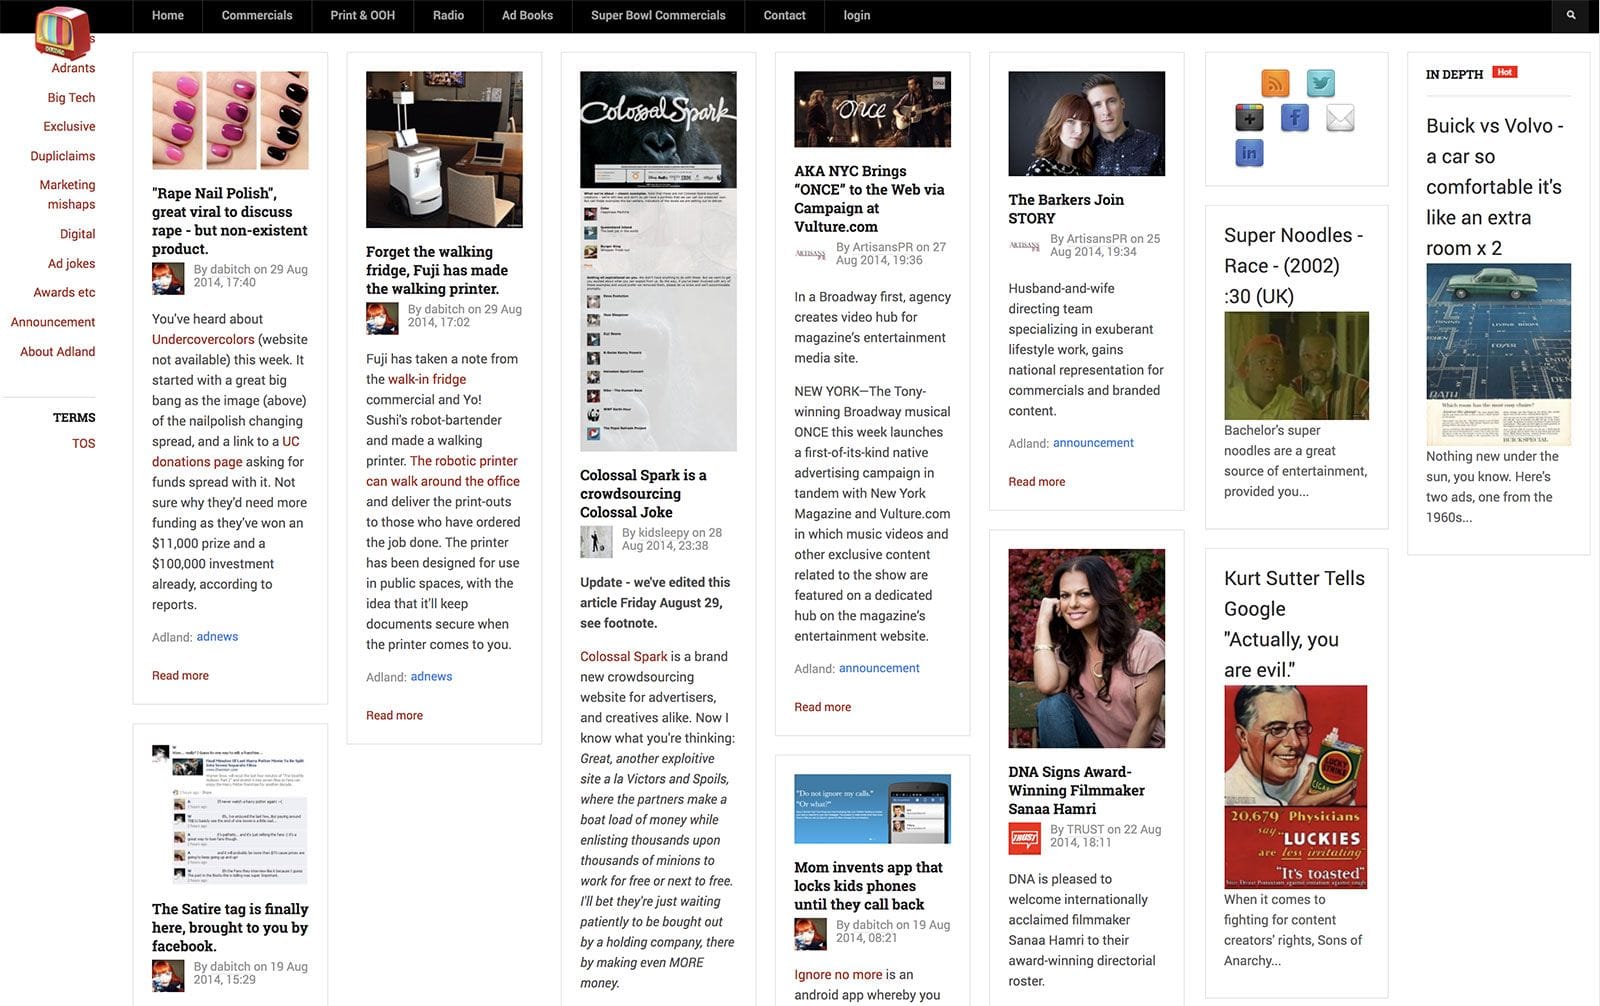Open the TOS link under Terms
This screenshot has width=1600, height=1006.
[x=84, y=443]
